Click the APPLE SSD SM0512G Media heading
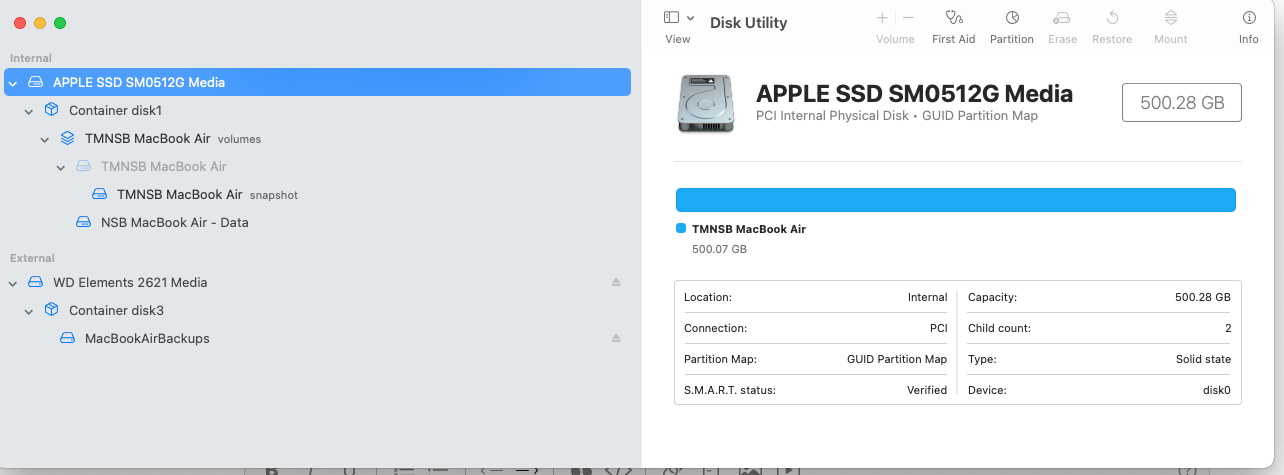The height and width of the screenshot is (475, 1284). (x=914, y=94)
